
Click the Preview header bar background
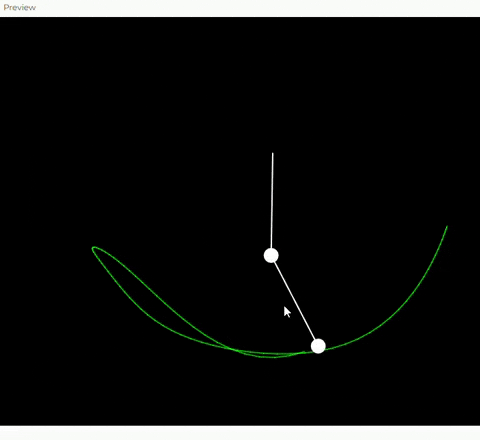[x=240, y=8]
